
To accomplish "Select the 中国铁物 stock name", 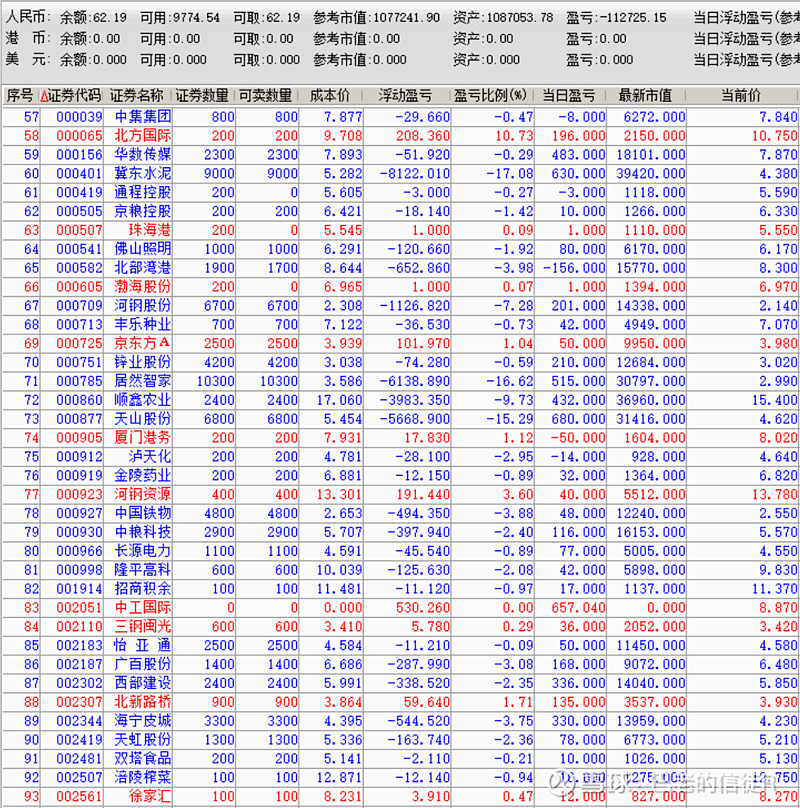I will pos(143,513).
